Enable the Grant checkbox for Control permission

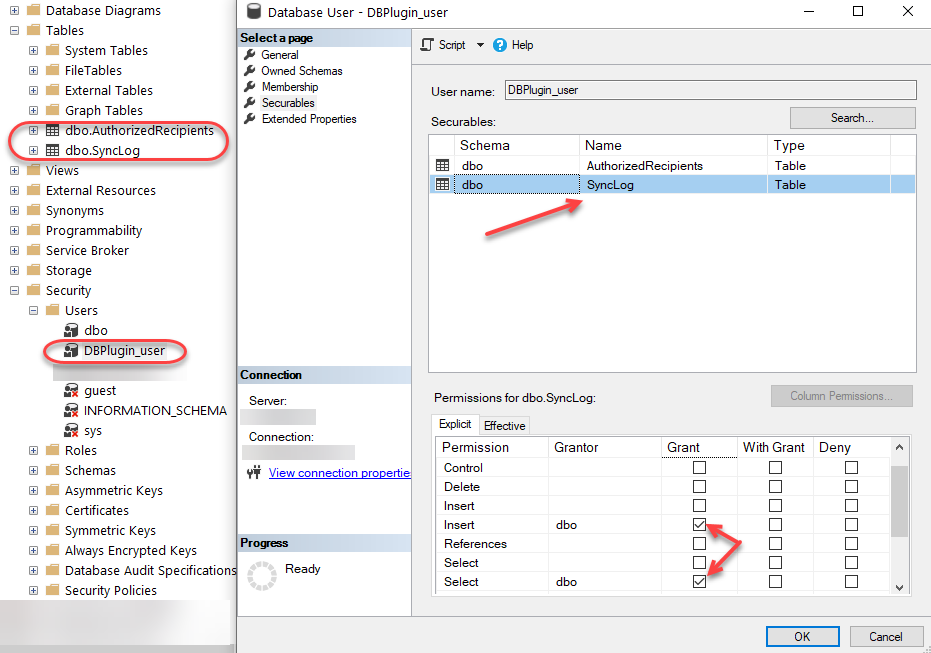(x=698, y=467)
